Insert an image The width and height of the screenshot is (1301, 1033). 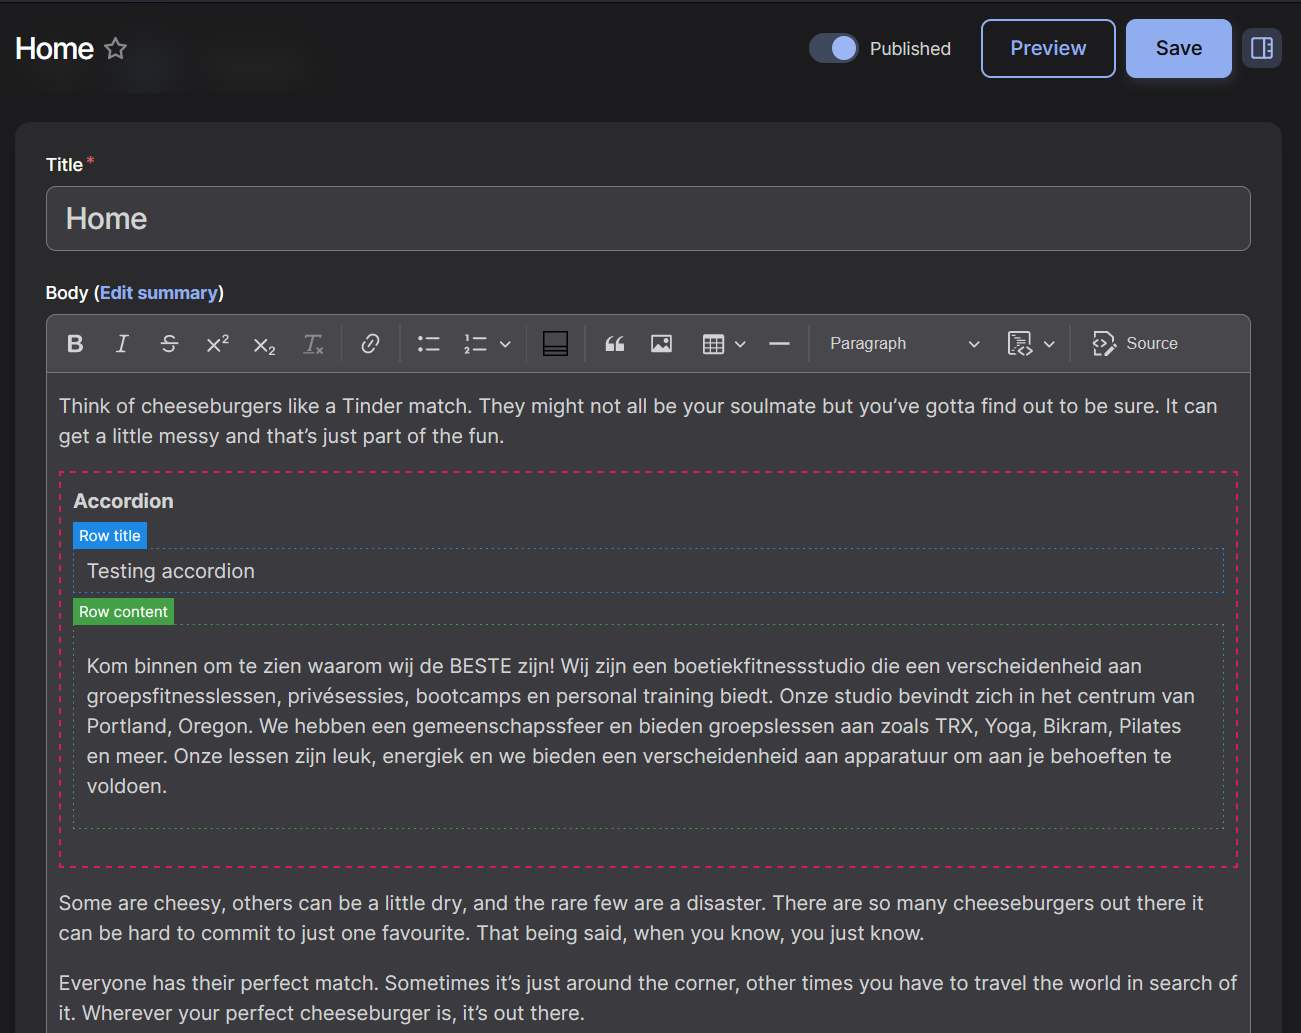661,343
